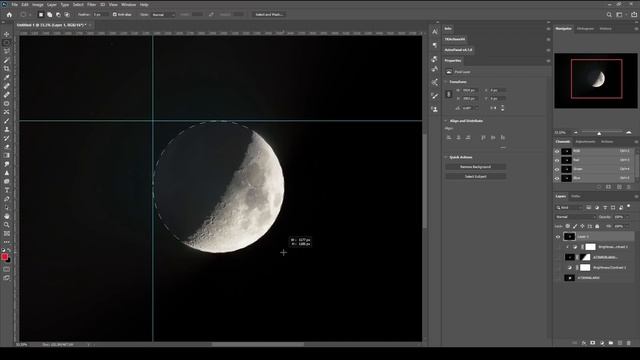Click the Transform width input field
640x360 pixels.
pos(470,90)
